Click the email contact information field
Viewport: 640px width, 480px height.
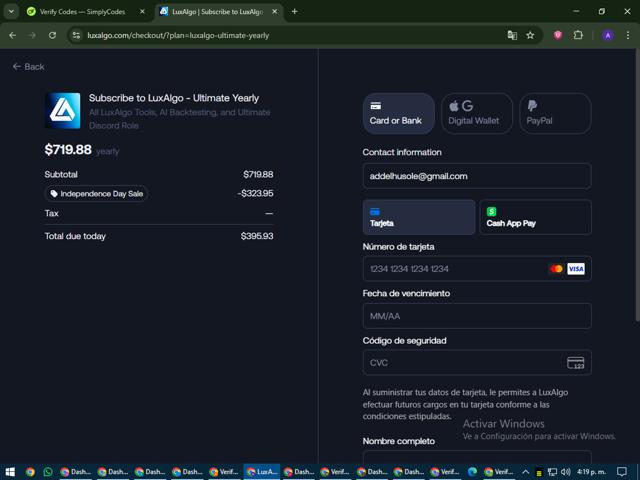click(x=477, y=176)
